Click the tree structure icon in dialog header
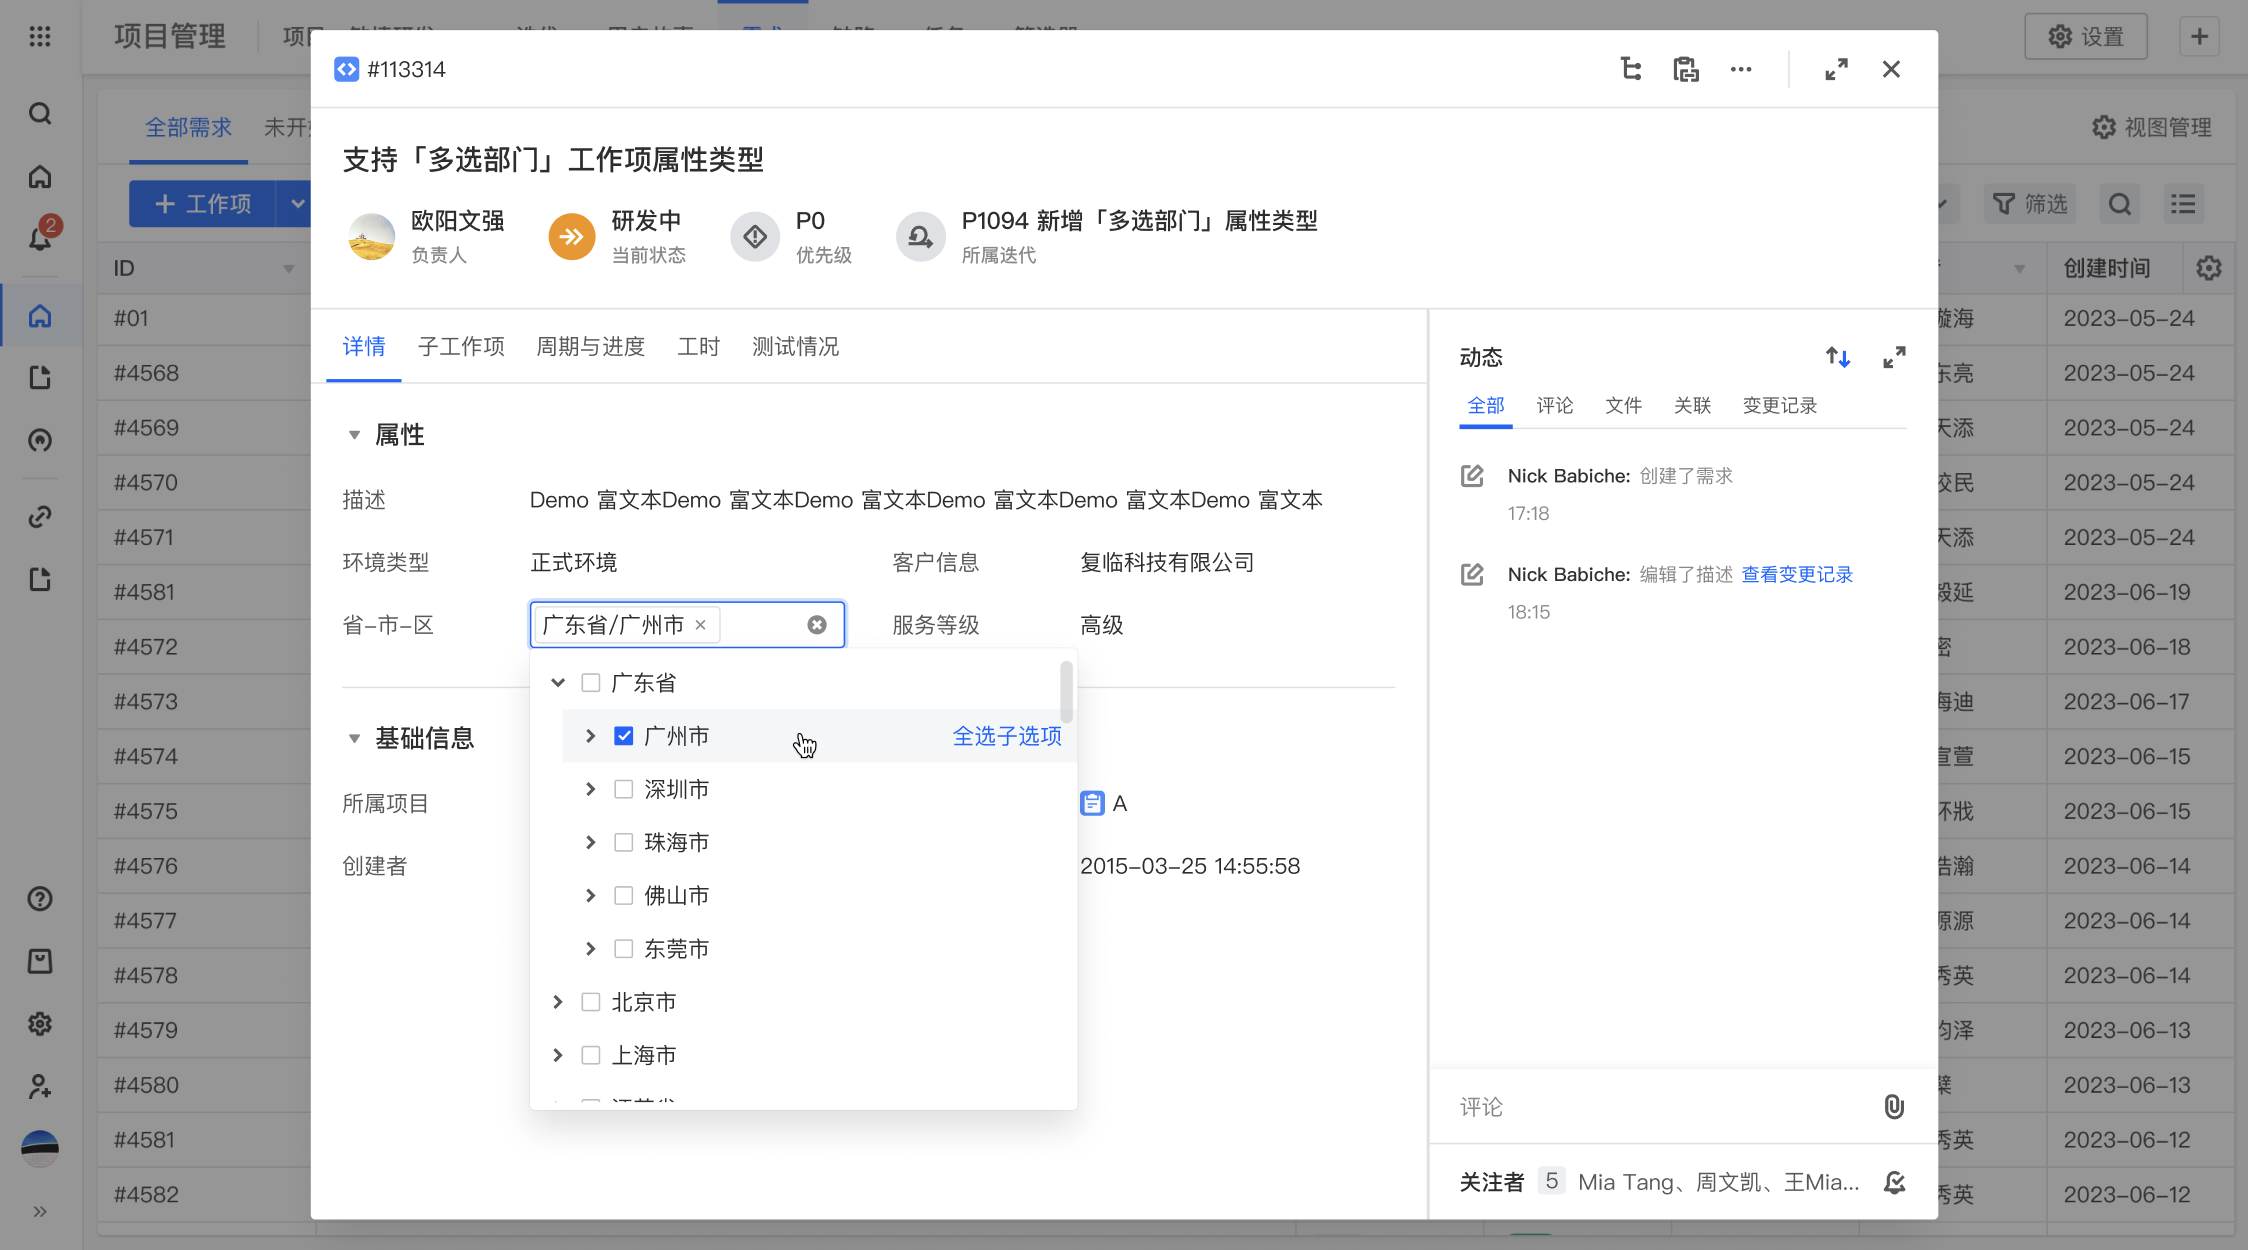 1630,69
